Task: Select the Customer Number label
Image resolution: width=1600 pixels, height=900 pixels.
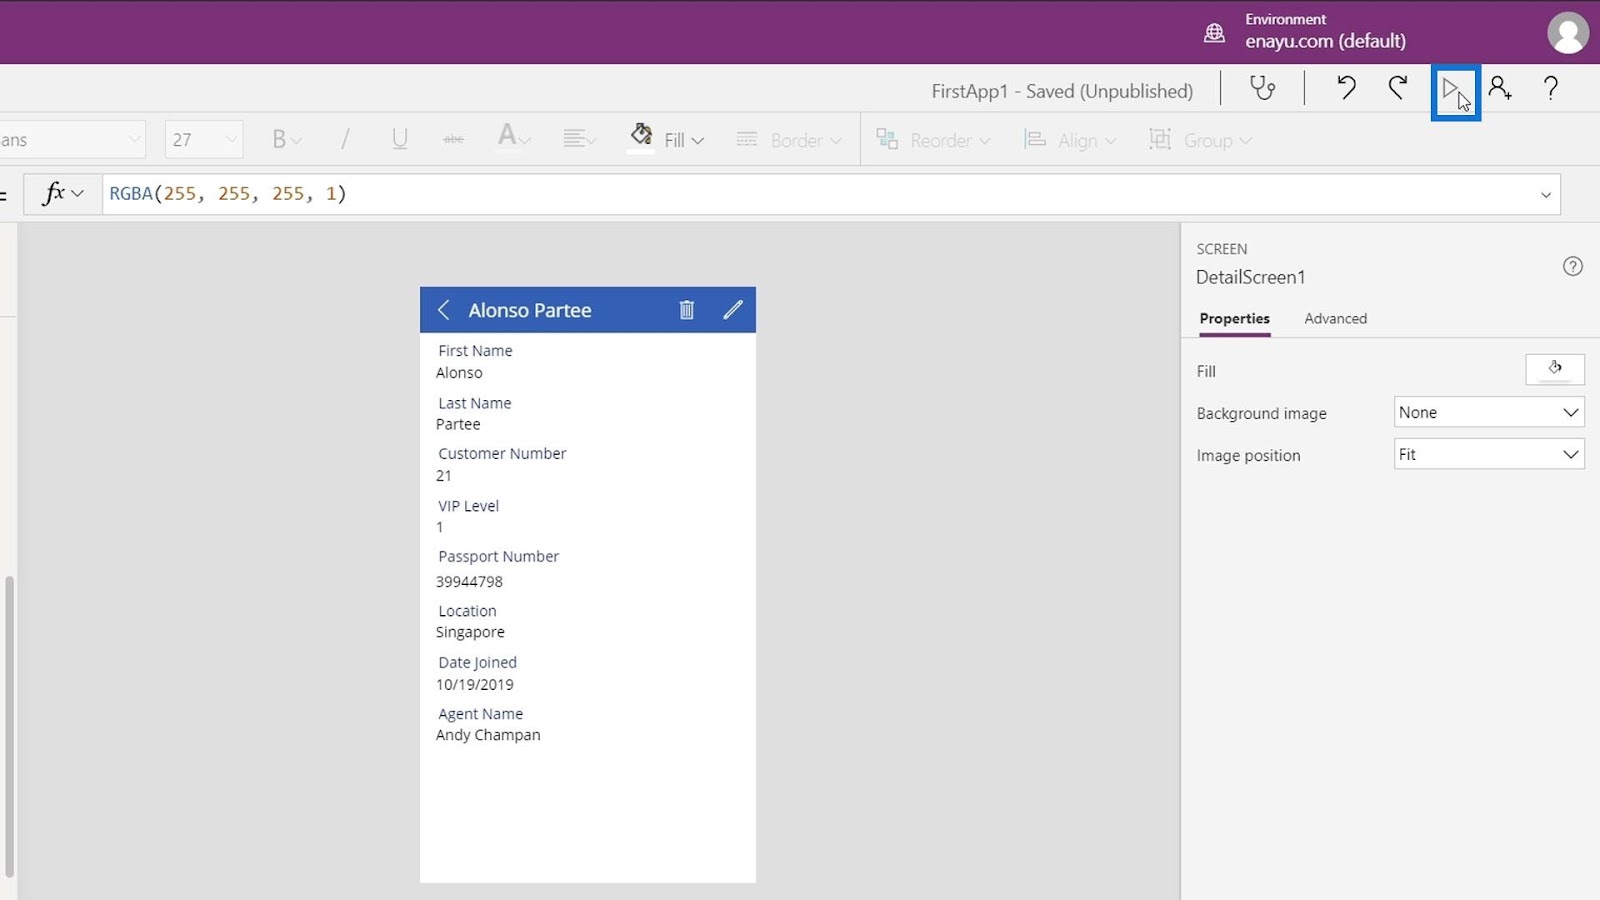Action: coord(502,454)
